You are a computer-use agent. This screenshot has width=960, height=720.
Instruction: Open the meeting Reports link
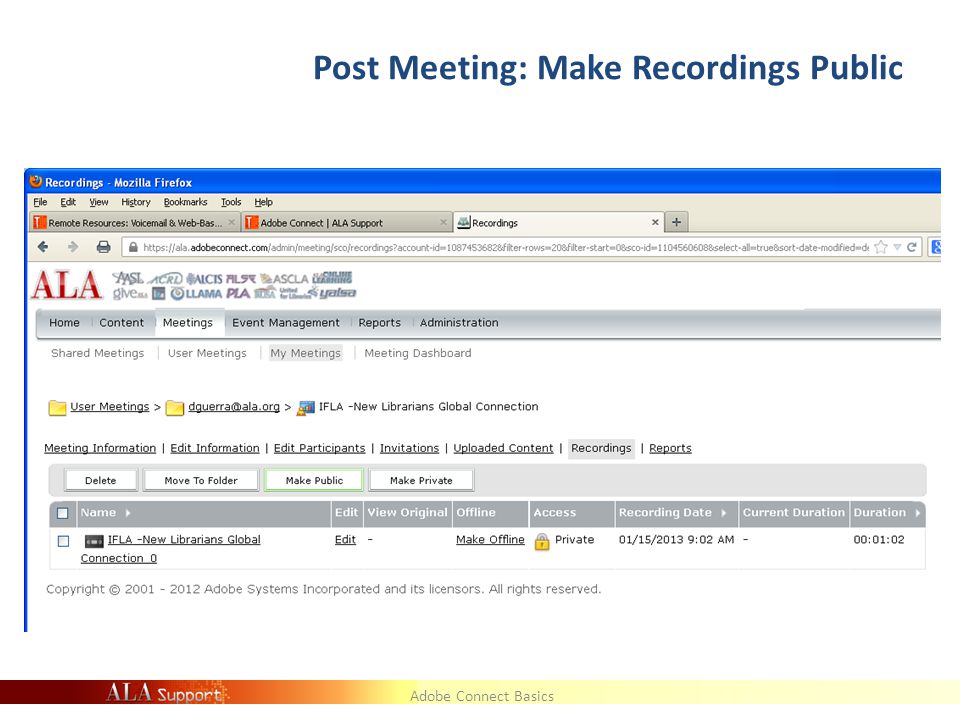[x=670, y=448]
